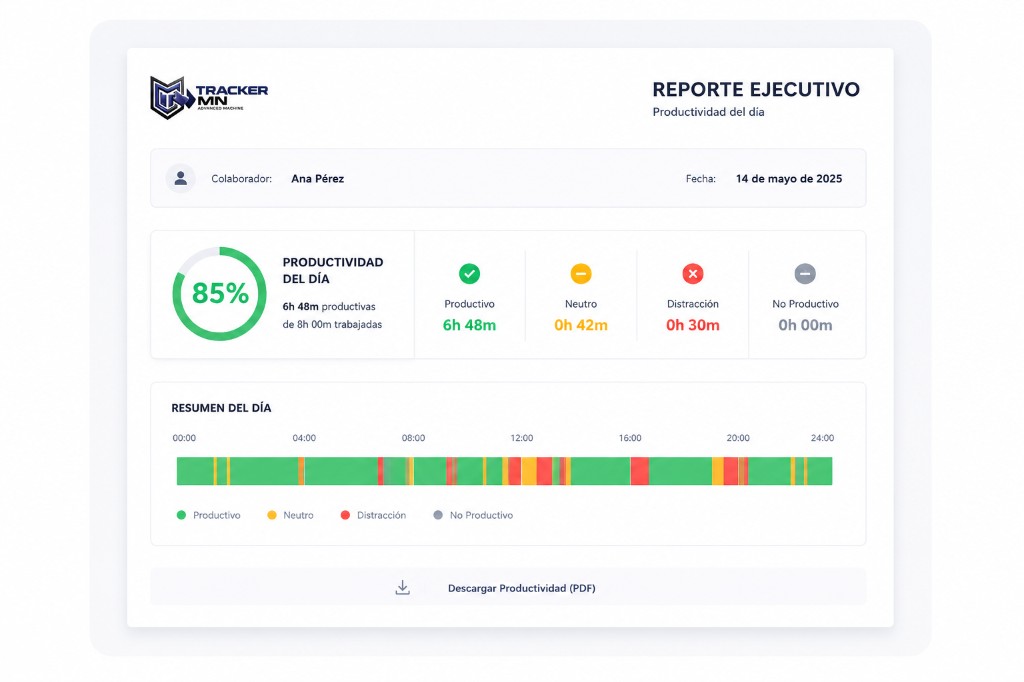Click the PRODUCTIVIDAD DEL DÍA title
This screenshot has height=682, width=1024.
pyautogui.click(x=333, y=270)
